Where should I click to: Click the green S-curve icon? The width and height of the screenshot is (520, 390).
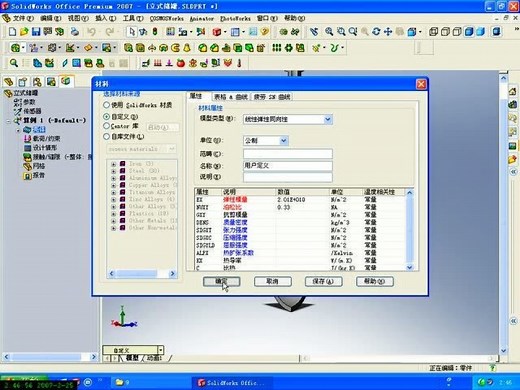click(x=334, y=48)
